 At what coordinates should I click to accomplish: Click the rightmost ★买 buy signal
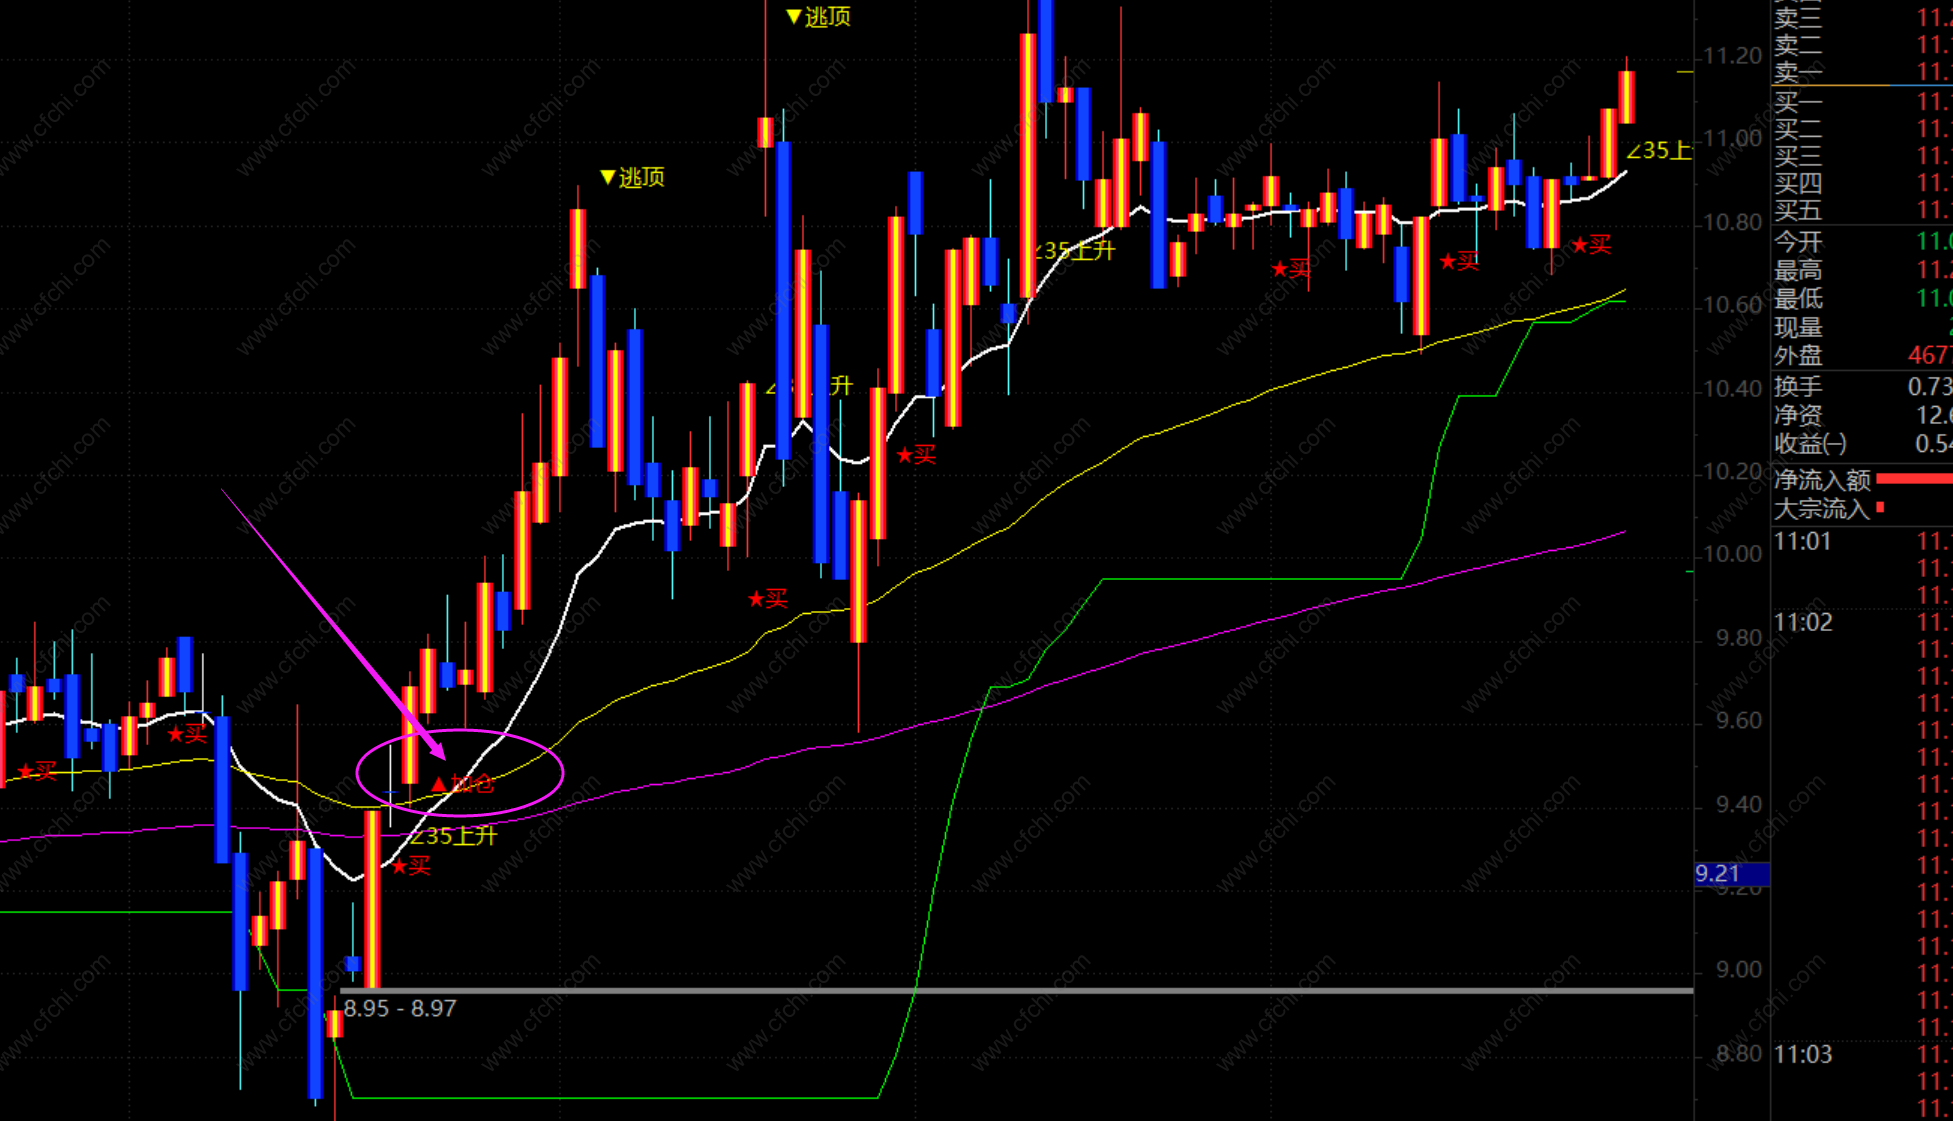[x=1591, y=245]
